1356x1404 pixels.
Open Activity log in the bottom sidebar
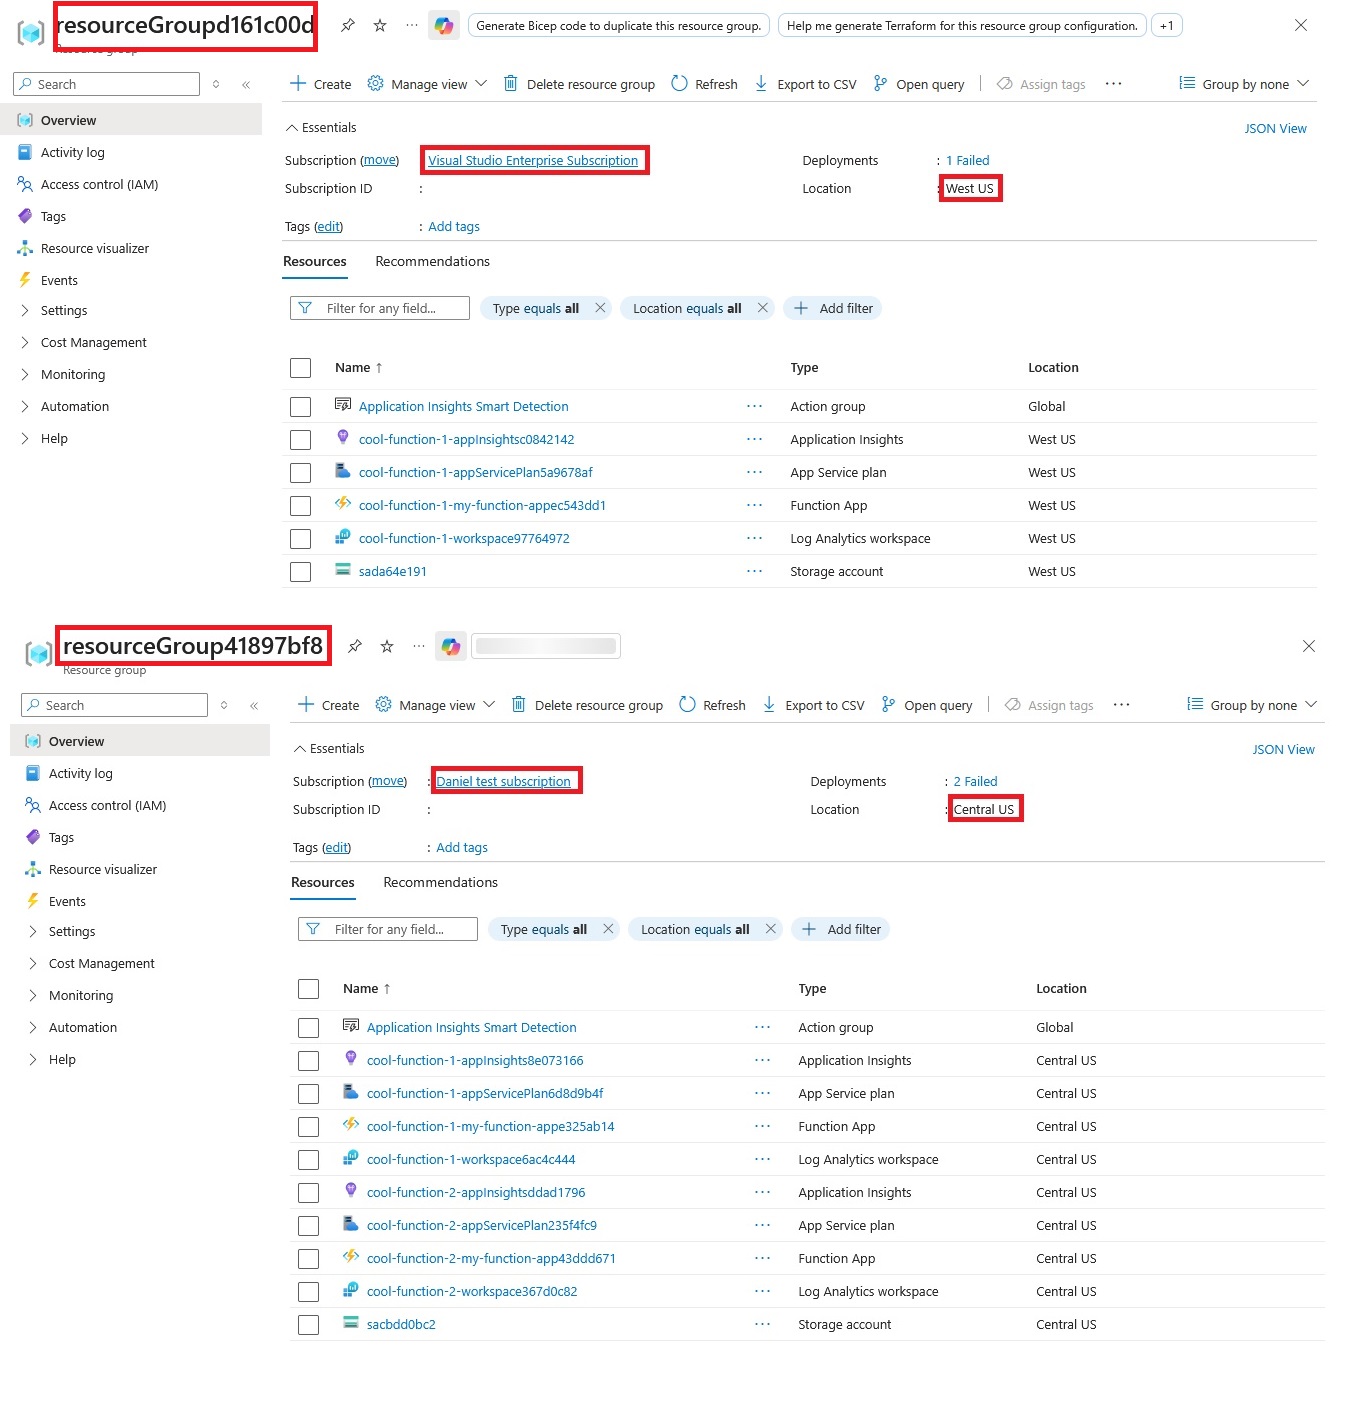pos(80,773)
